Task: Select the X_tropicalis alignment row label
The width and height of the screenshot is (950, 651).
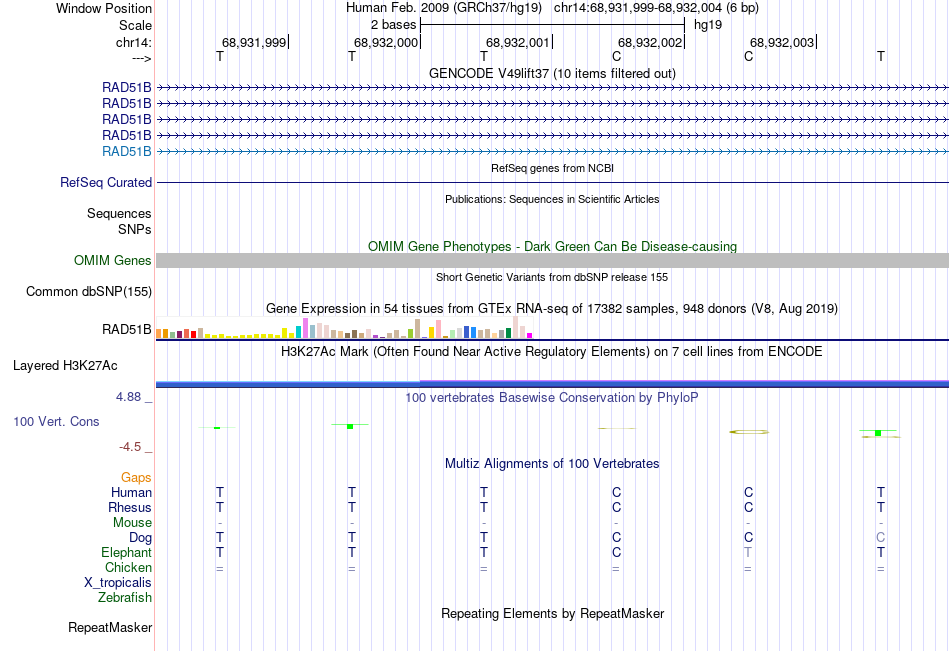Action: point(118,583)
